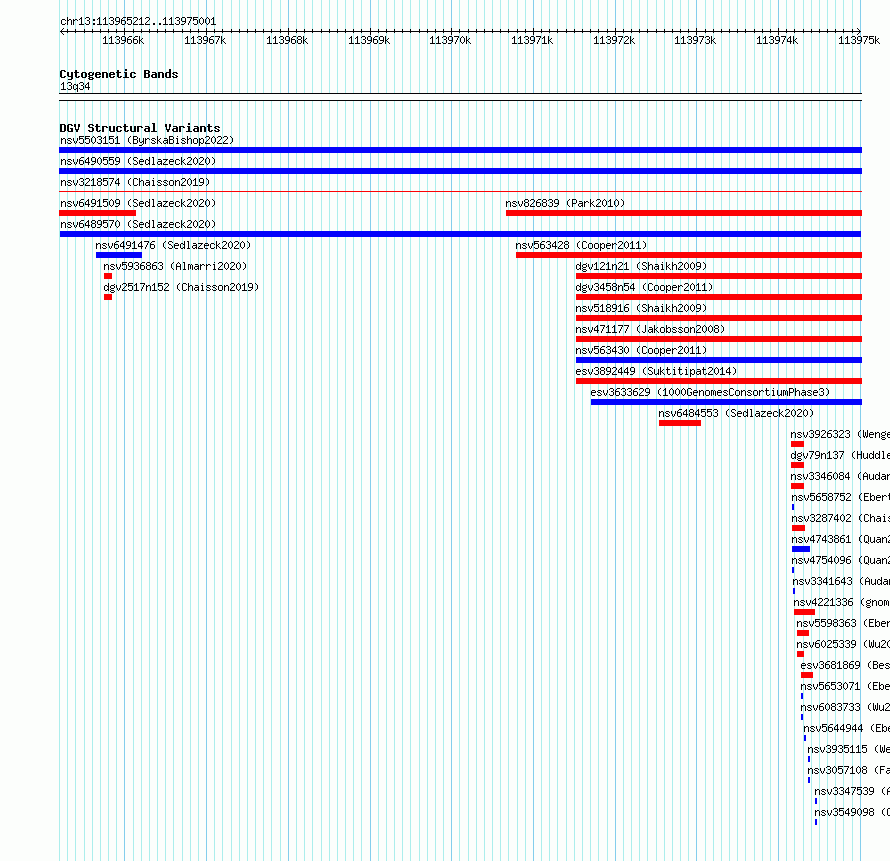Open nsv5936863 (Almarri2020) variant
Viewport: 890px width, 861px height.
pos(175,266)
